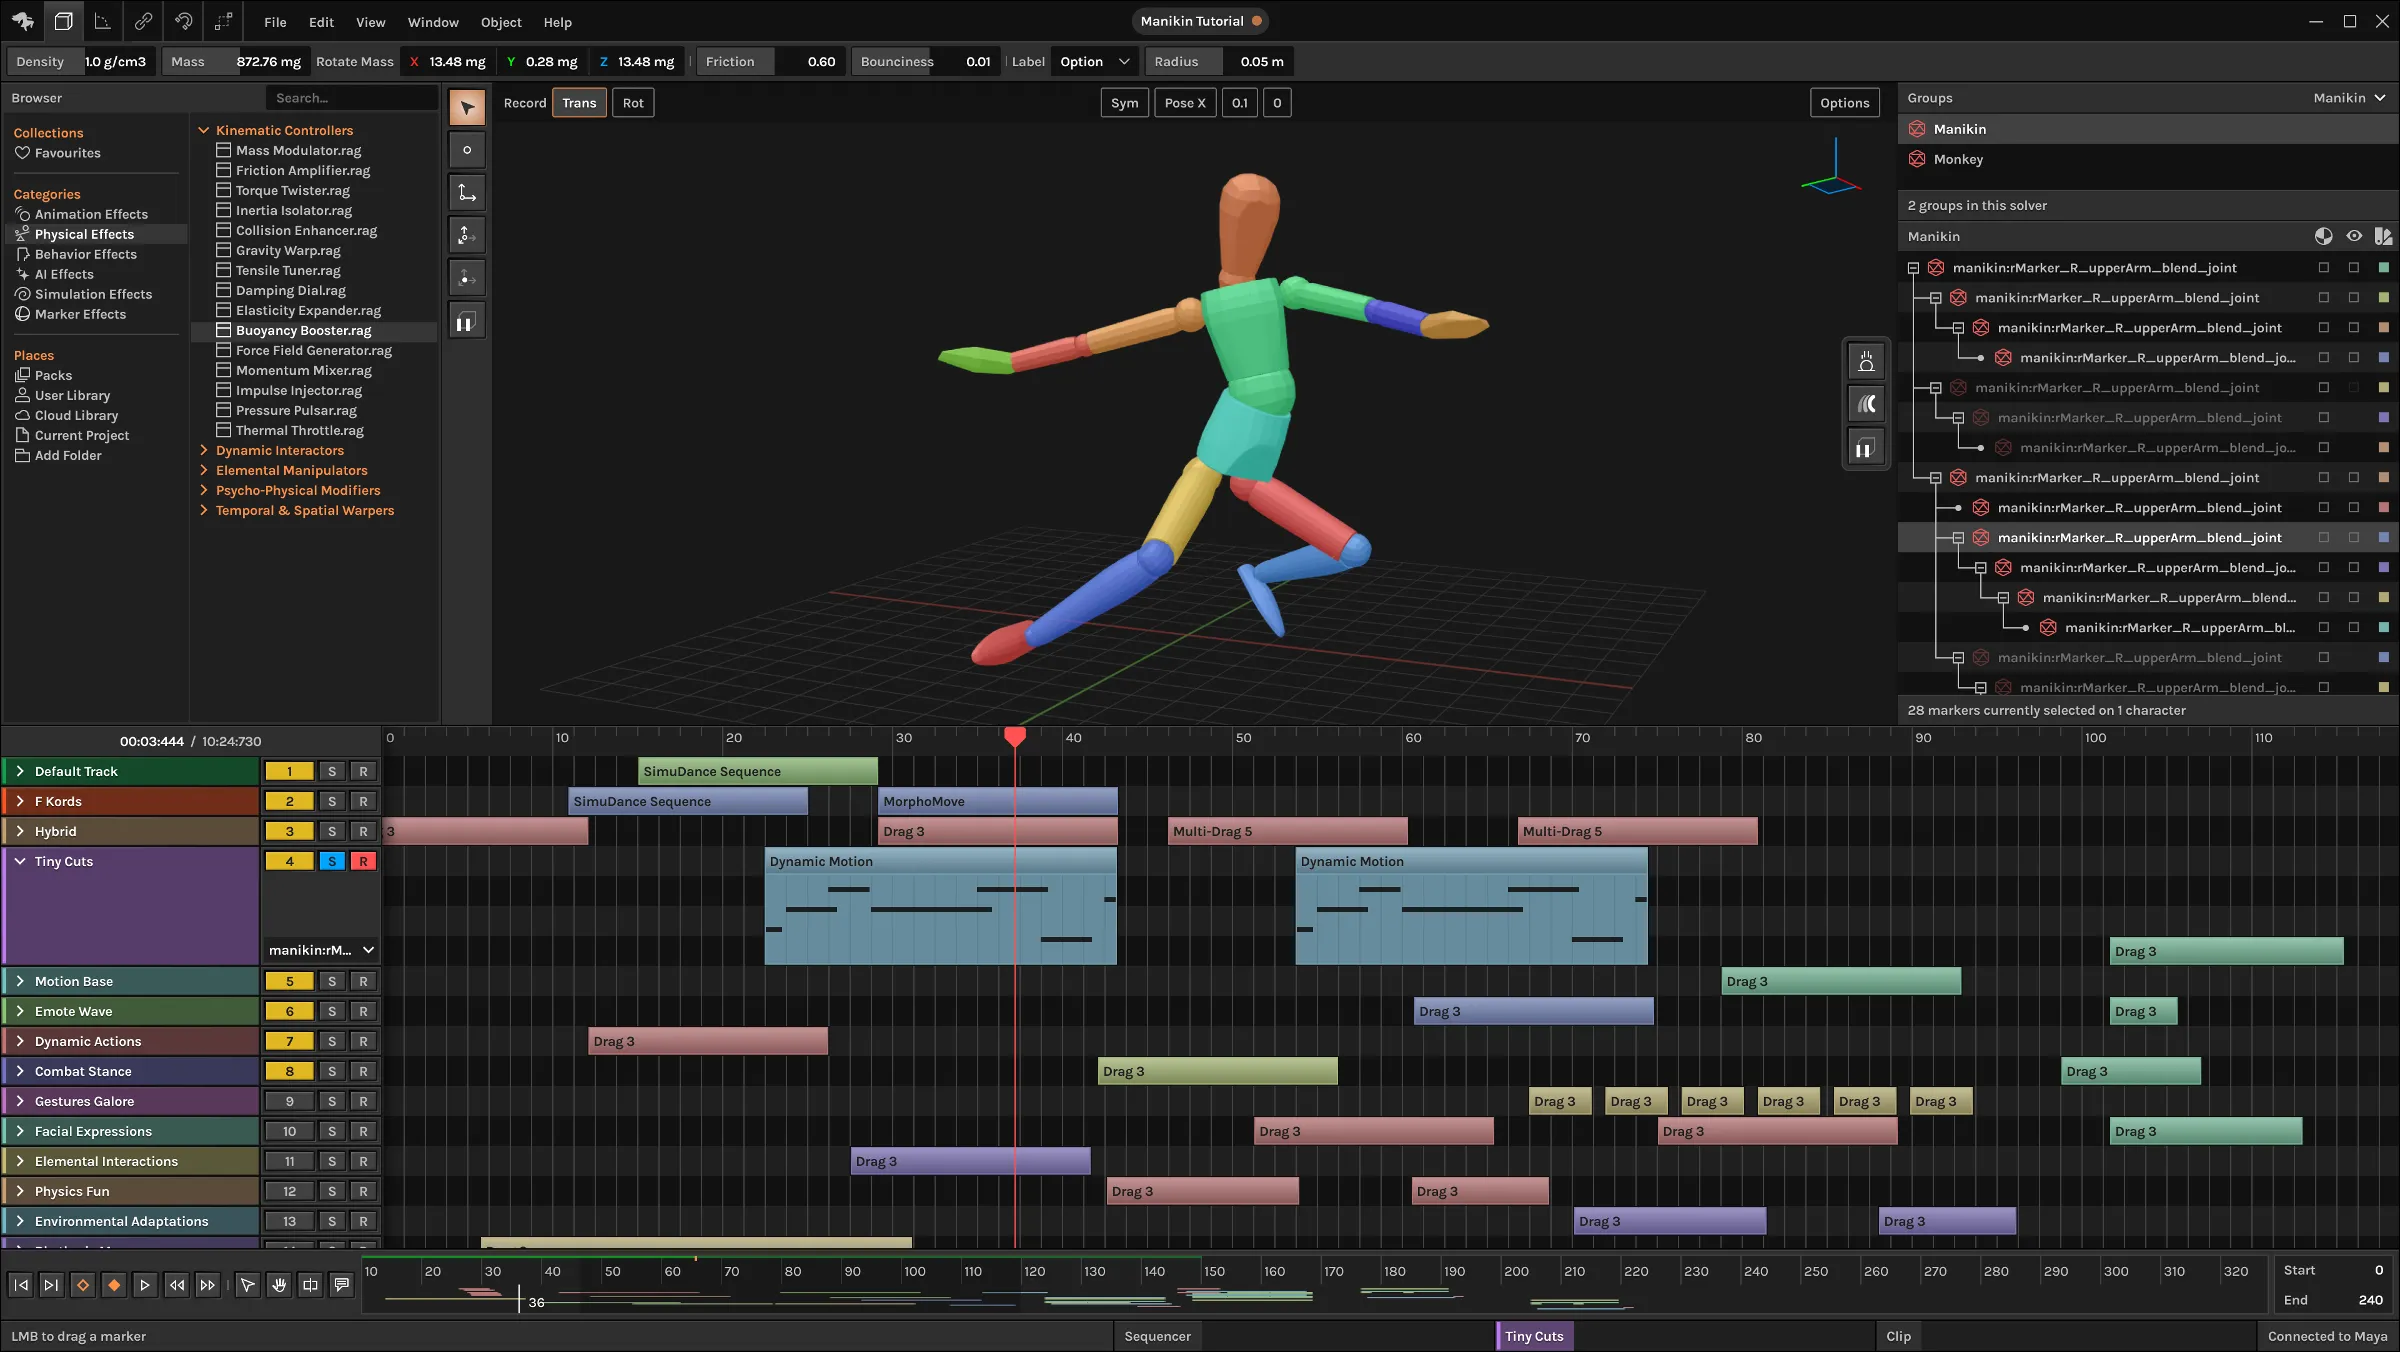
Task: Click the eye visibility icon in Manikin header
Action: coord(2354,236)
